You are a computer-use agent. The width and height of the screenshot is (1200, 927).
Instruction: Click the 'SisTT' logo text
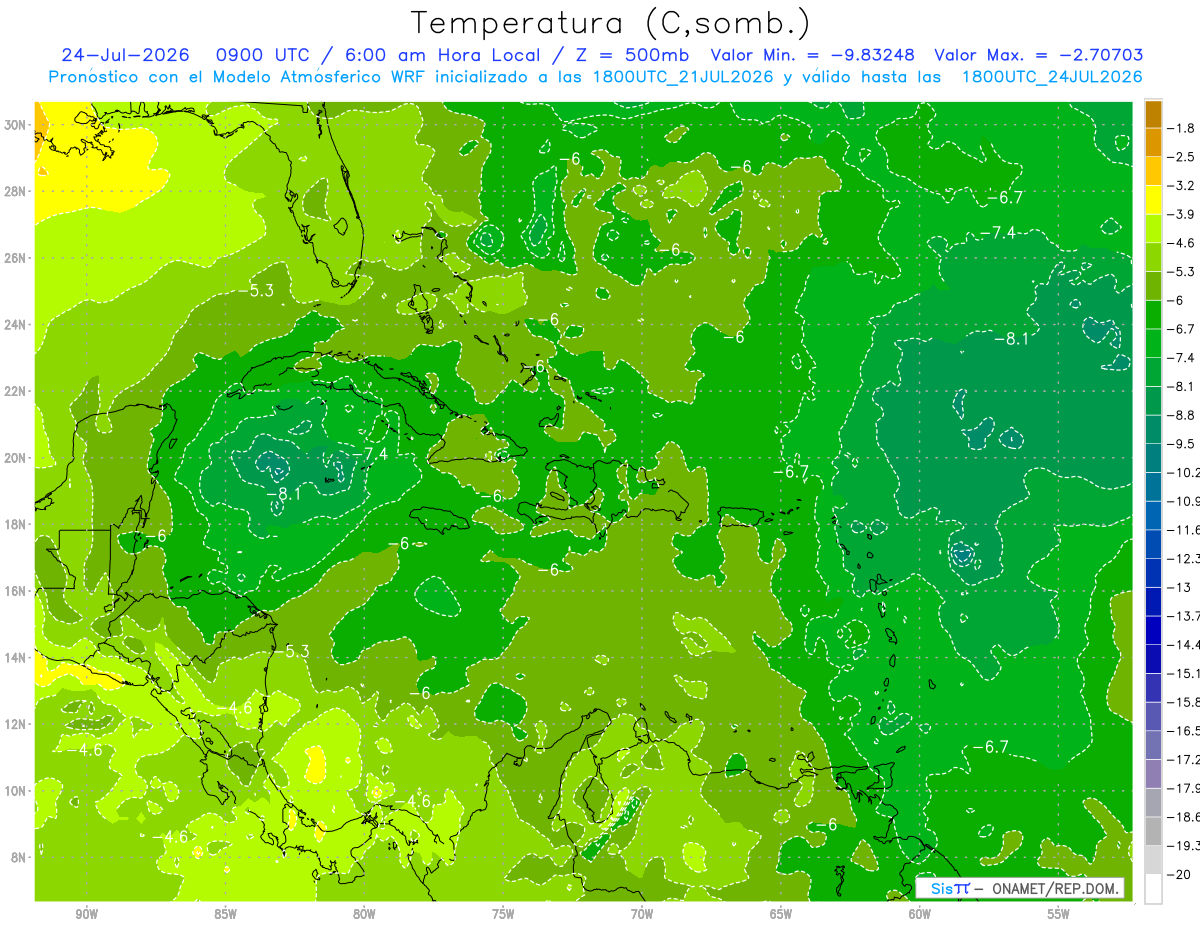(x=949, y=888)
